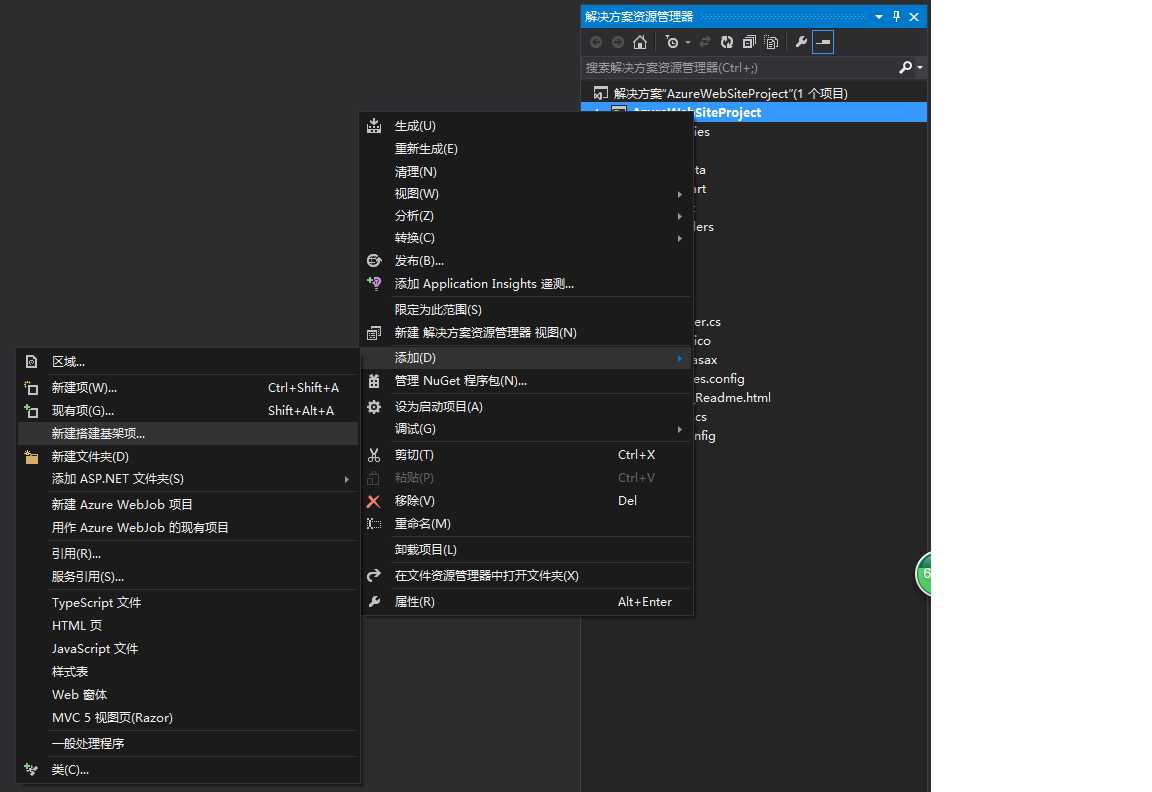The height and width of the screenshot is (792, 1152).
Task: Click the Show All Files icon
Action: tap(771, 42)
